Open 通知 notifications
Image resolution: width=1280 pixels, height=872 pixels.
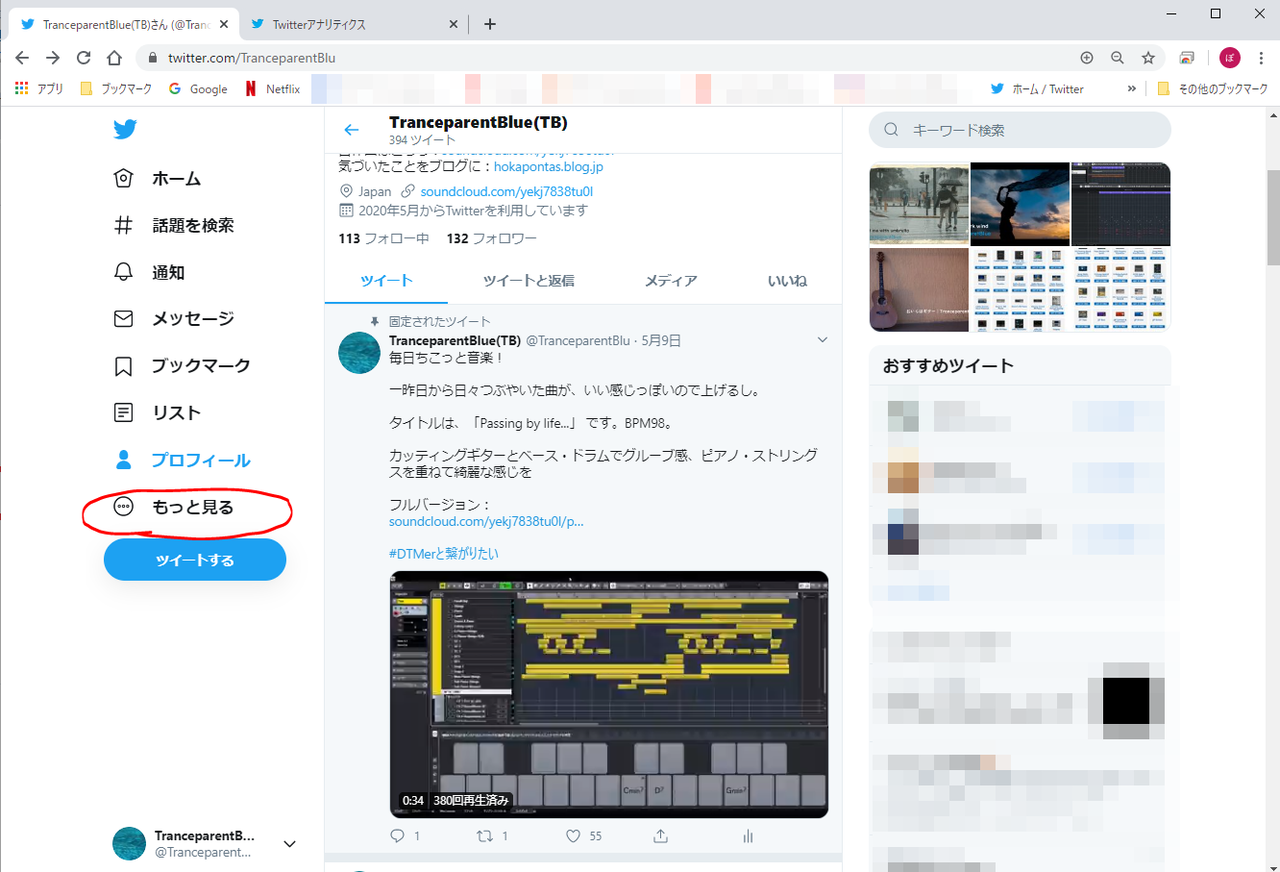pos(150,272)
